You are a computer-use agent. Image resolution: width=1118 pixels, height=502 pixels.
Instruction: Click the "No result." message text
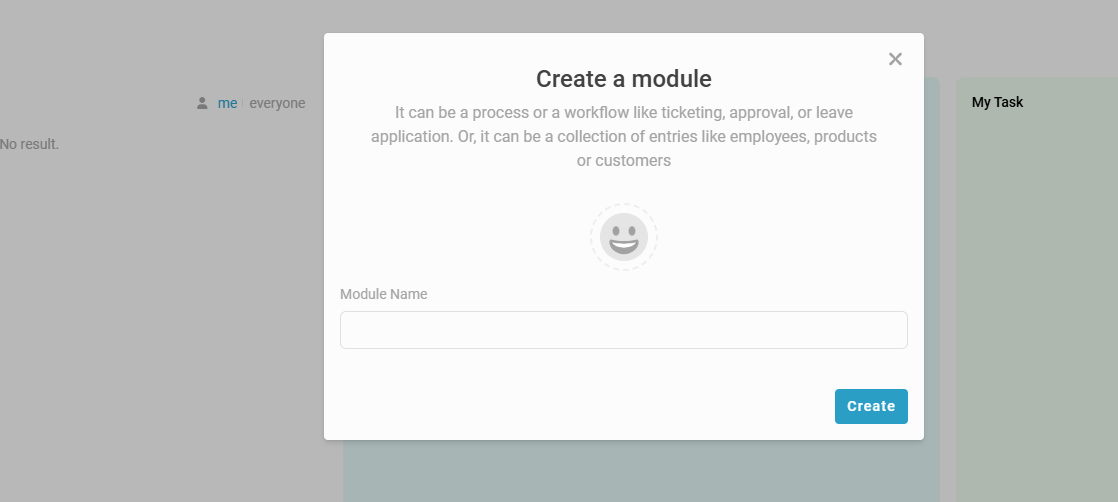pyautogui.click(x=30, y=144)
